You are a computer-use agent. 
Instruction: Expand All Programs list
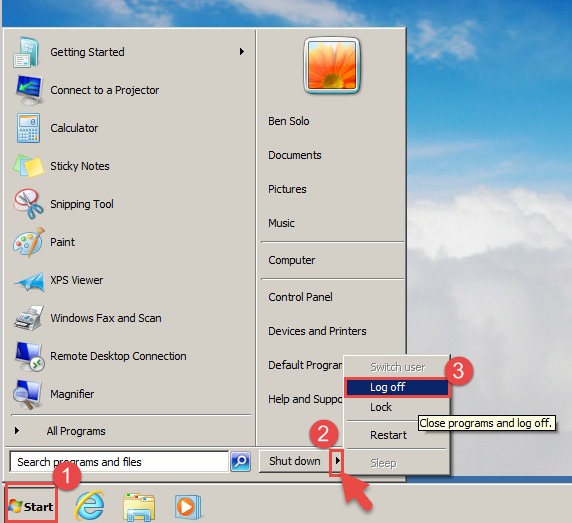click(60, 431)
